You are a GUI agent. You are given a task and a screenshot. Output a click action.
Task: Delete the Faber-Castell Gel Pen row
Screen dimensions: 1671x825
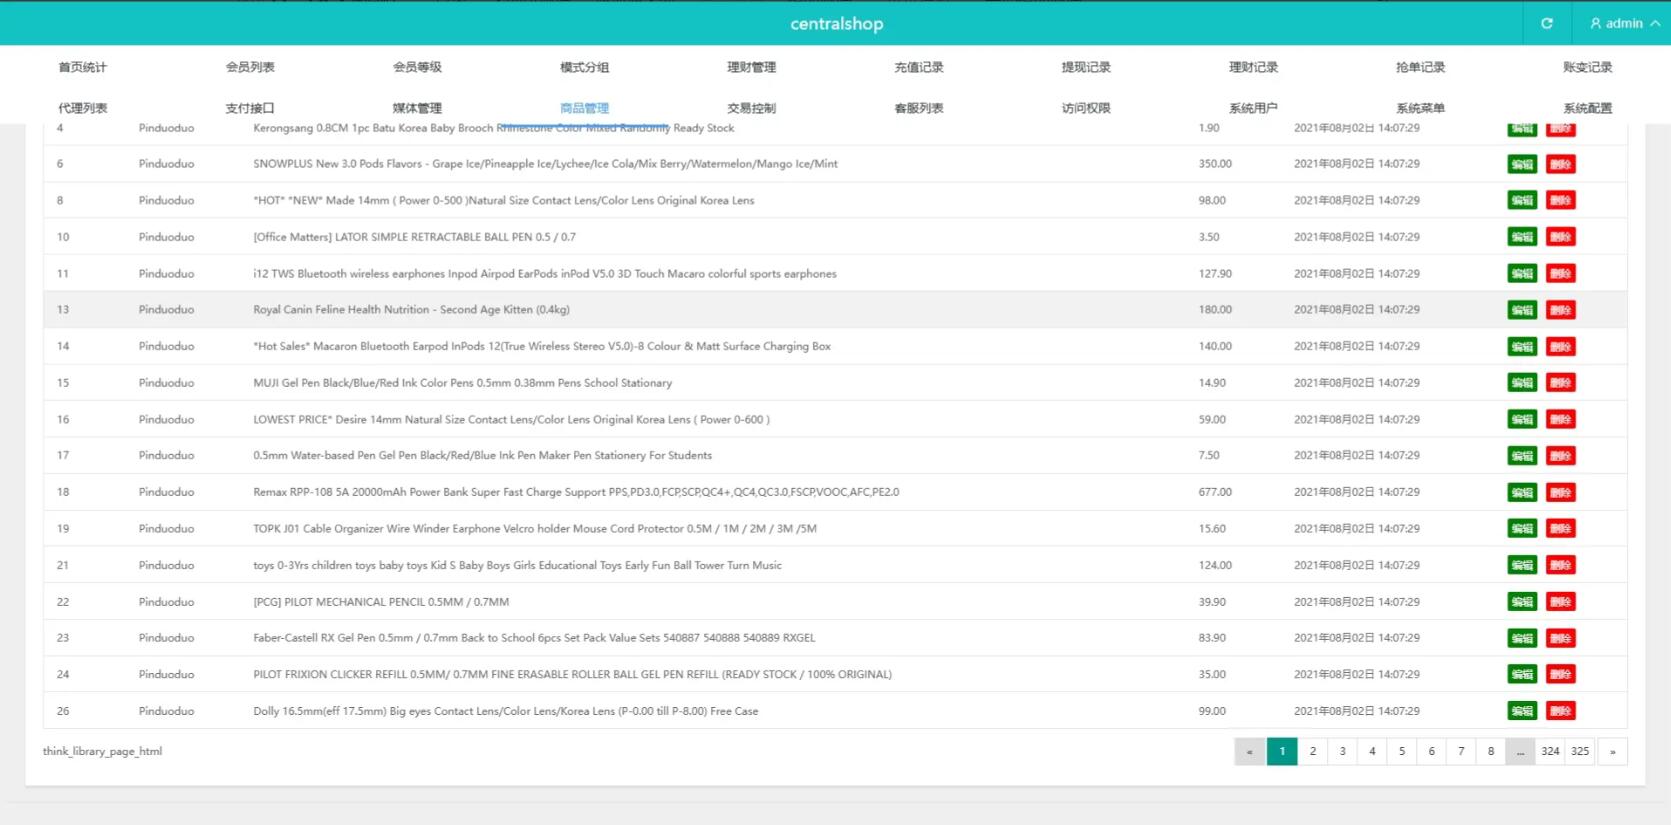(1560, 638)
